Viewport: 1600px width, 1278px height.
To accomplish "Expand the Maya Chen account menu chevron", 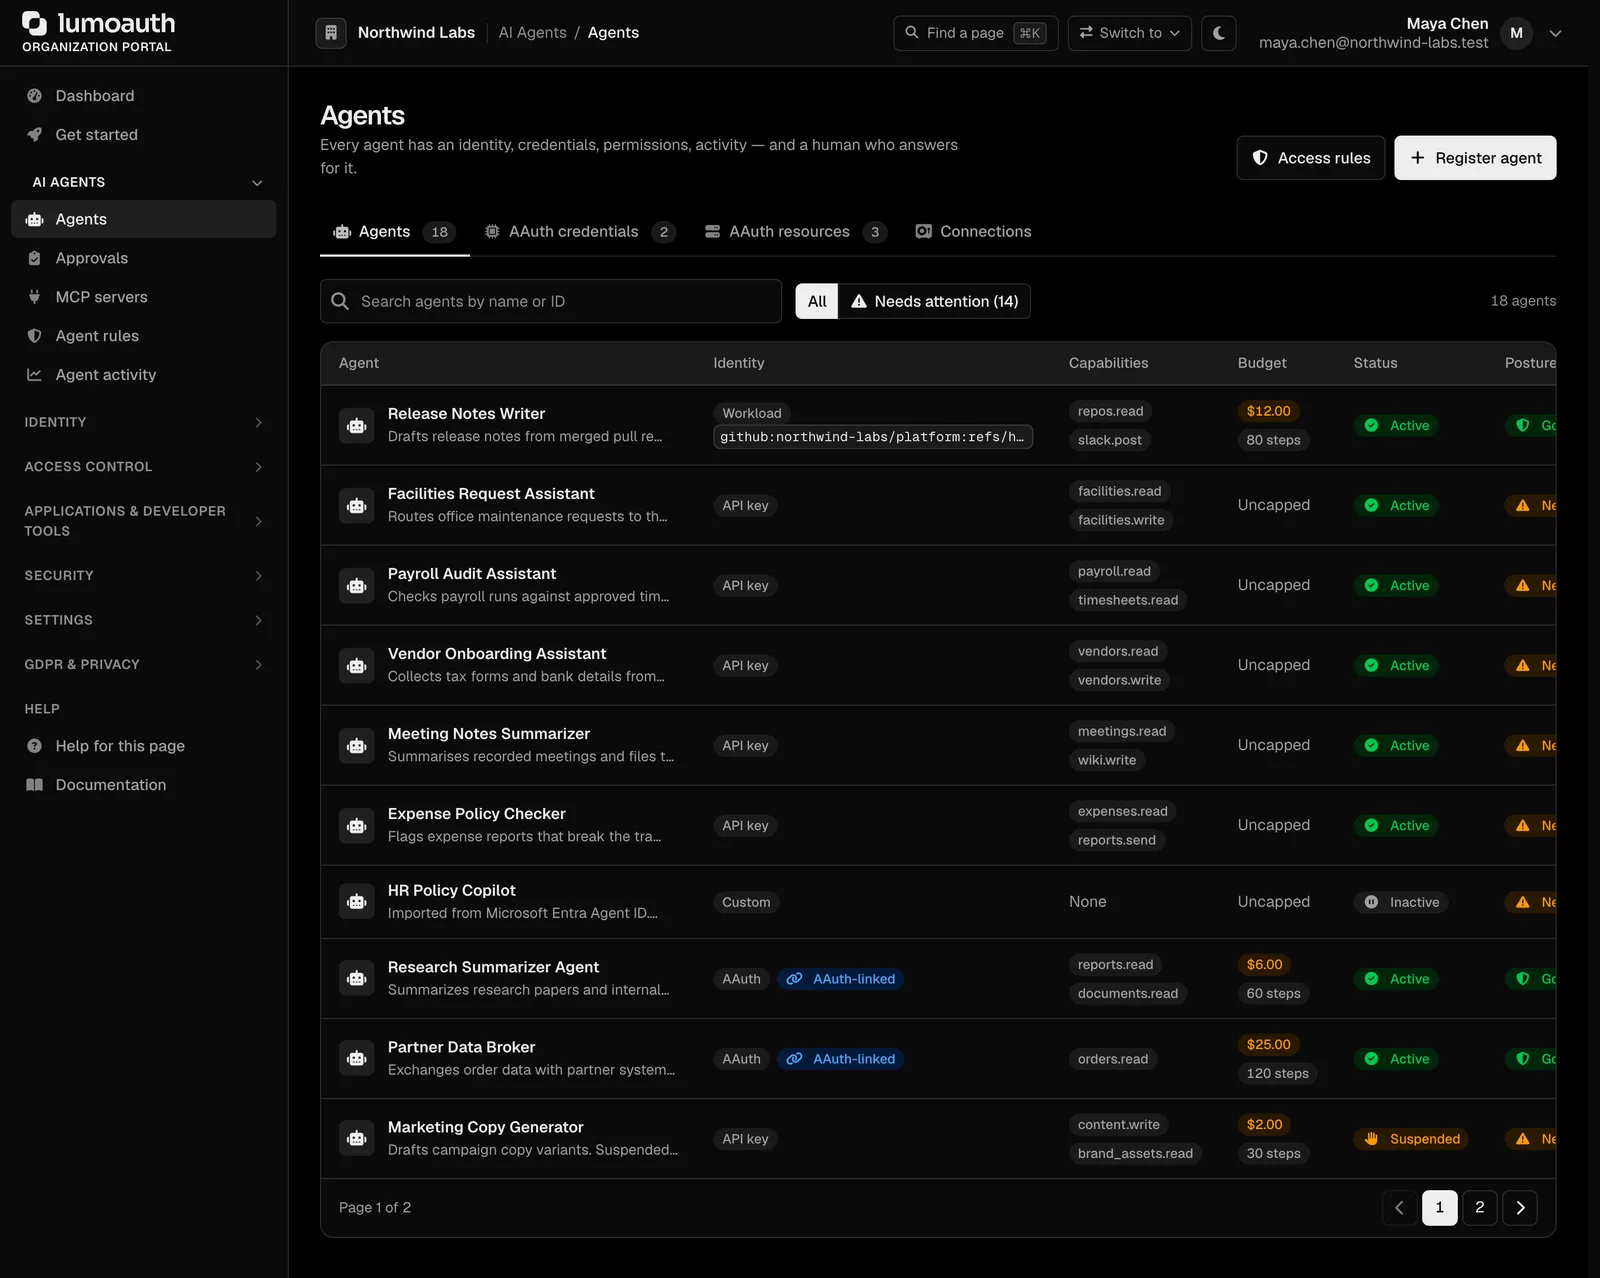I will 1555,33.
